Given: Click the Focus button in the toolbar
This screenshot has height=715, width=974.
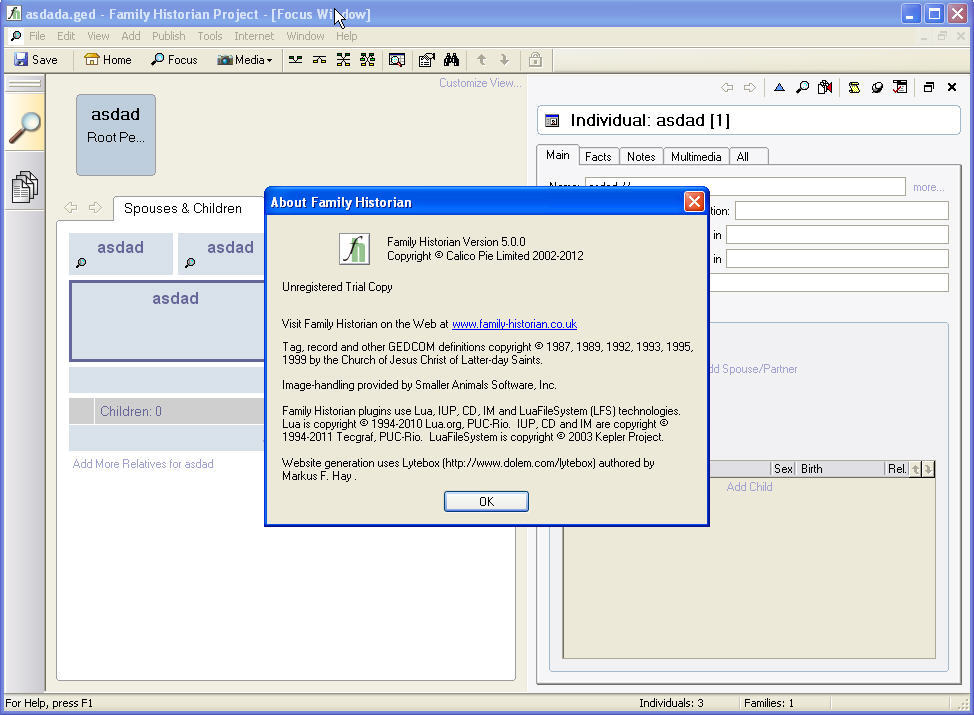Looking at the screenshot, I should pyautogui.click(x=174, y=60).
